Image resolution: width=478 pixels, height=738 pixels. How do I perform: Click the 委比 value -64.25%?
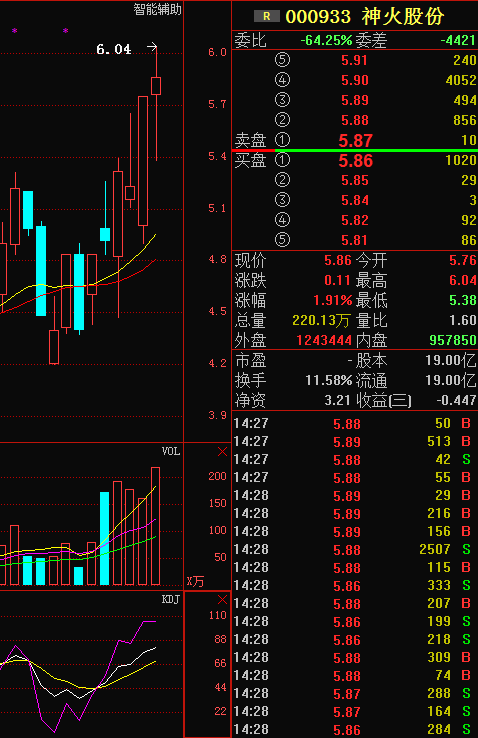click(326, 40)
